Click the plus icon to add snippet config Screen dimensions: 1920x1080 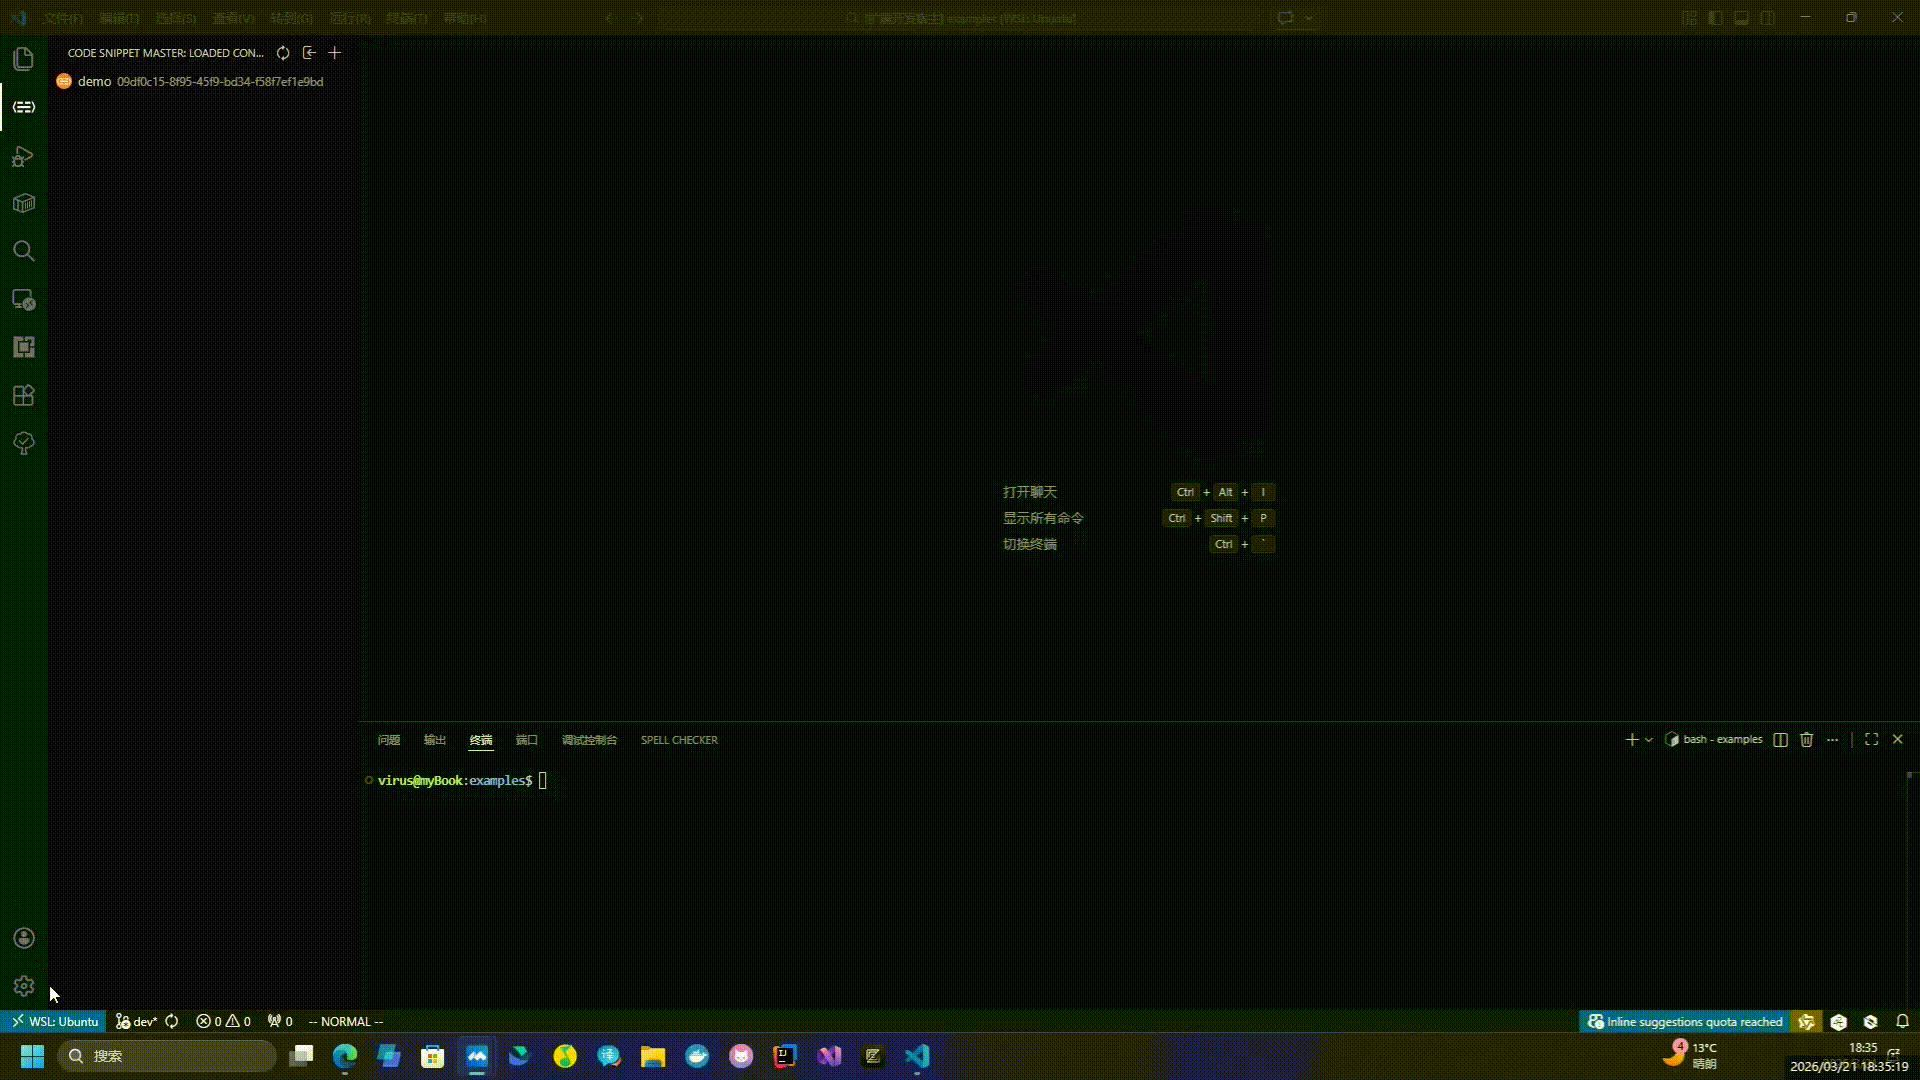click(x=335, y=53)
